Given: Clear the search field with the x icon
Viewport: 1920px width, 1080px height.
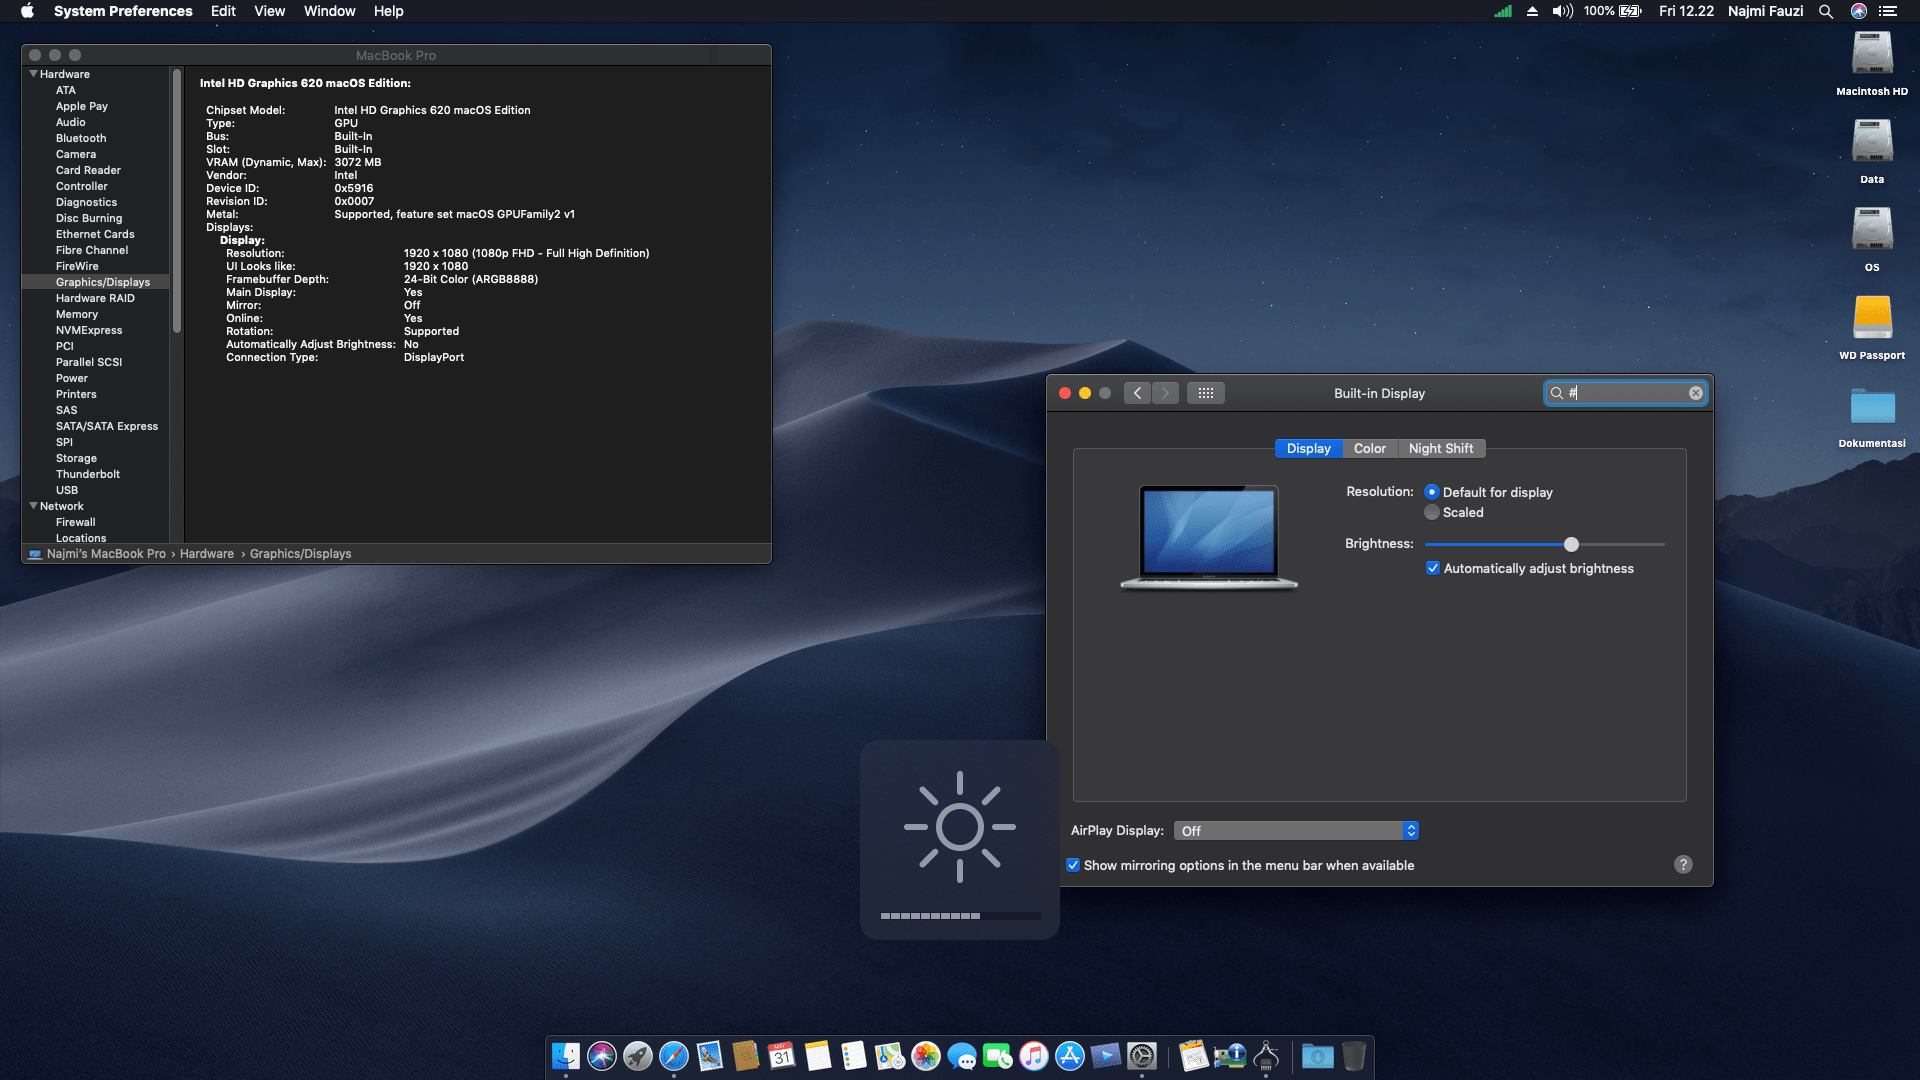Looking at the screenshot, I should click(x=1696, y=393).
